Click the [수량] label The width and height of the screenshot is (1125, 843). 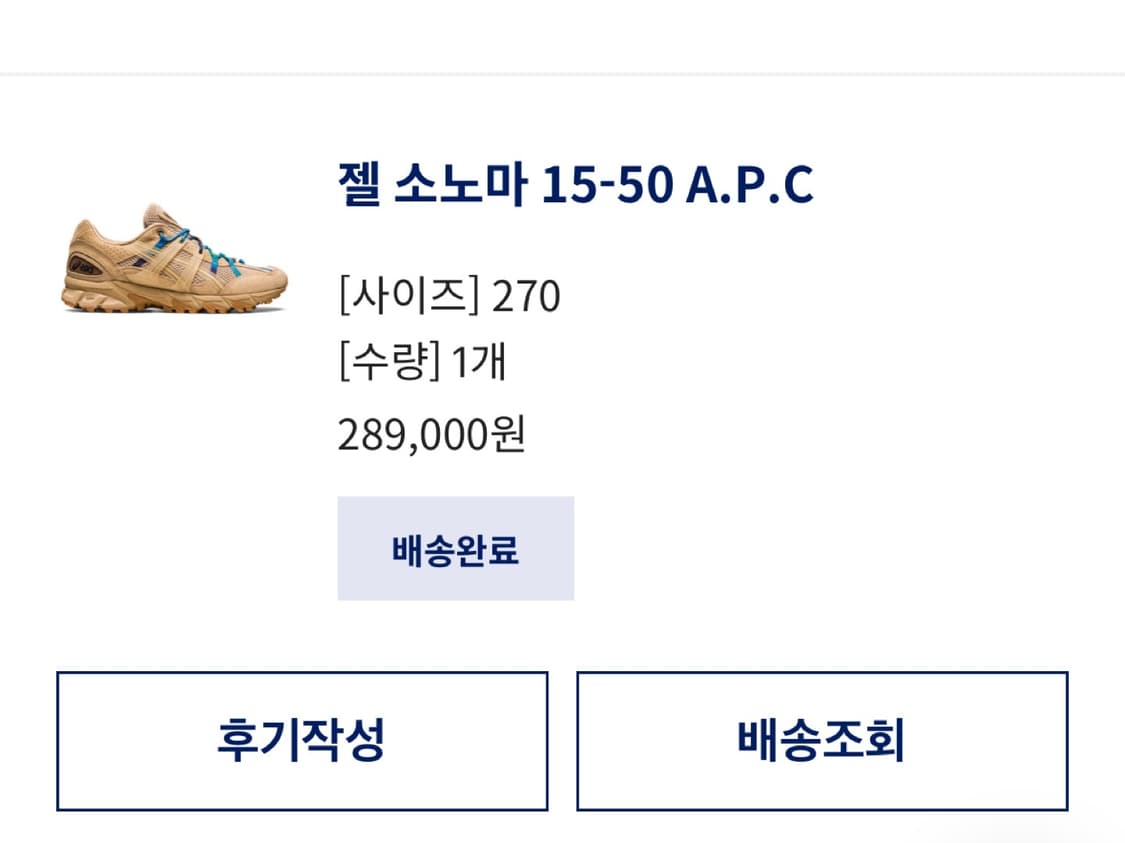tap(389, 363)
